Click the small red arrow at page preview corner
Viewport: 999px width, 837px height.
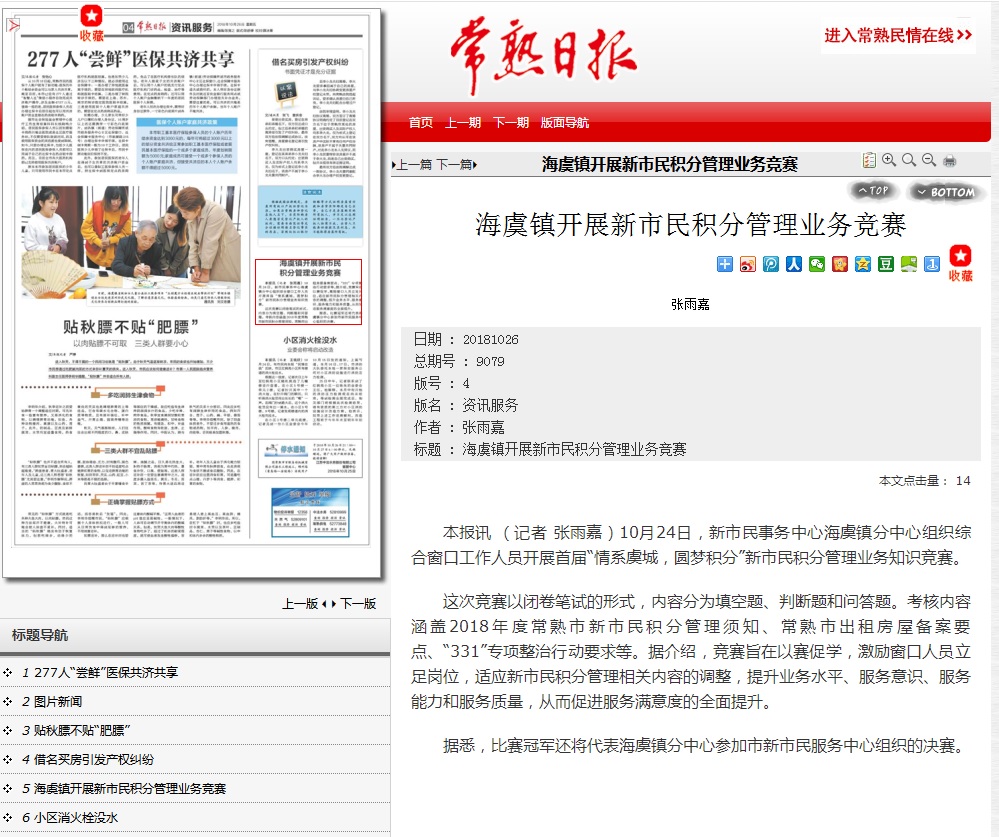pos(13,25)
